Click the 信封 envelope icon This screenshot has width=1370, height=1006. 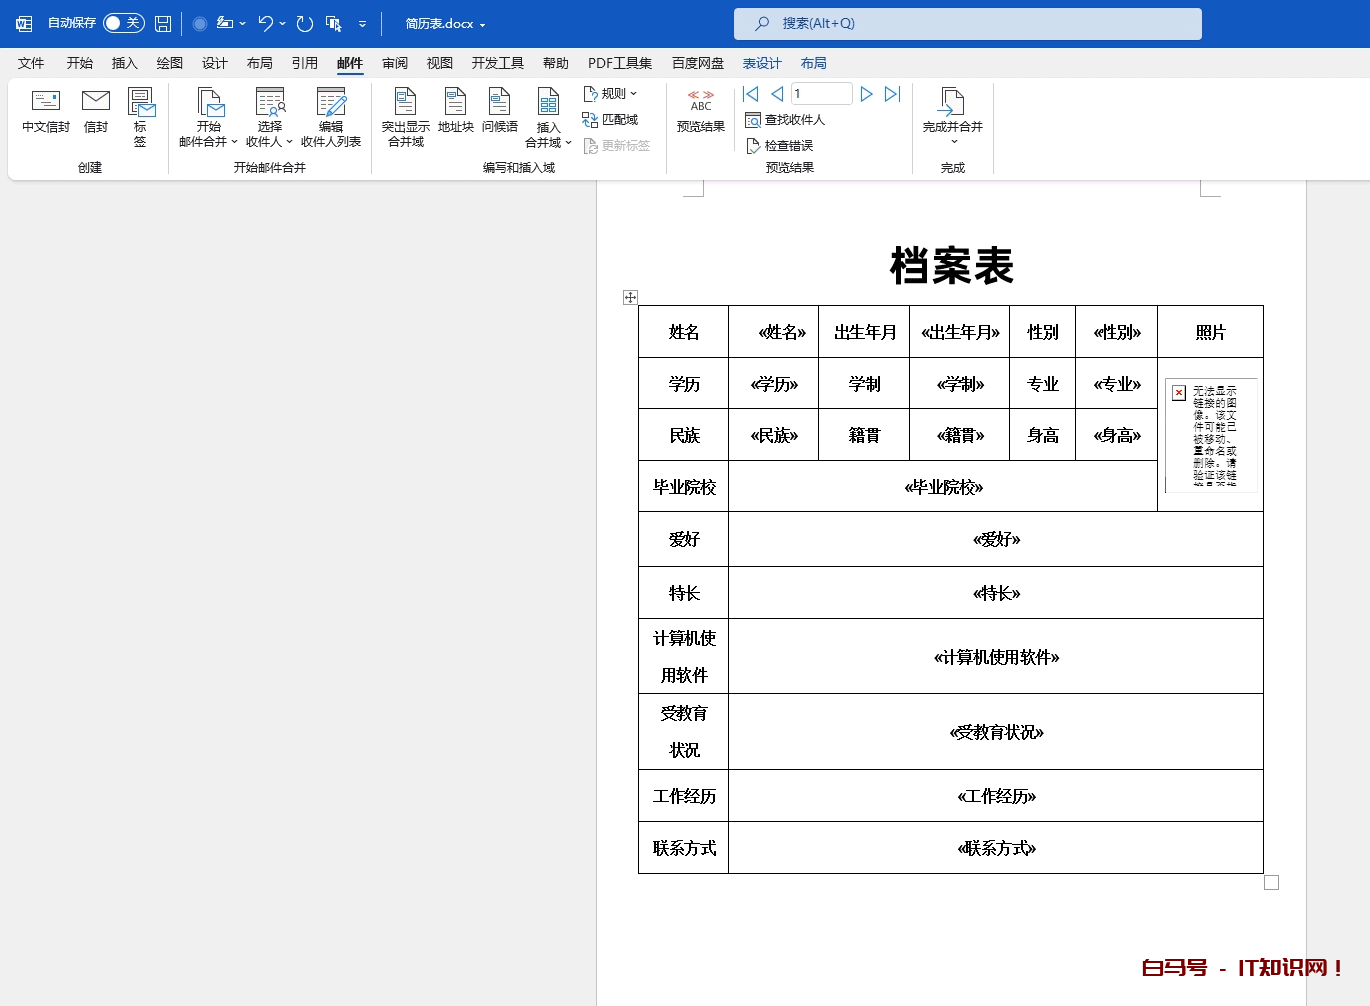point(96,111)
